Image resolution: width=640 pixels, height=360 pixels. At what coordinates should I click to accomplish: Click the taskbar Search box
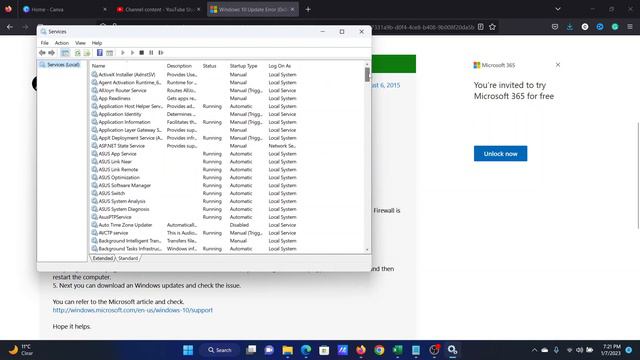[x=220, y=350]
